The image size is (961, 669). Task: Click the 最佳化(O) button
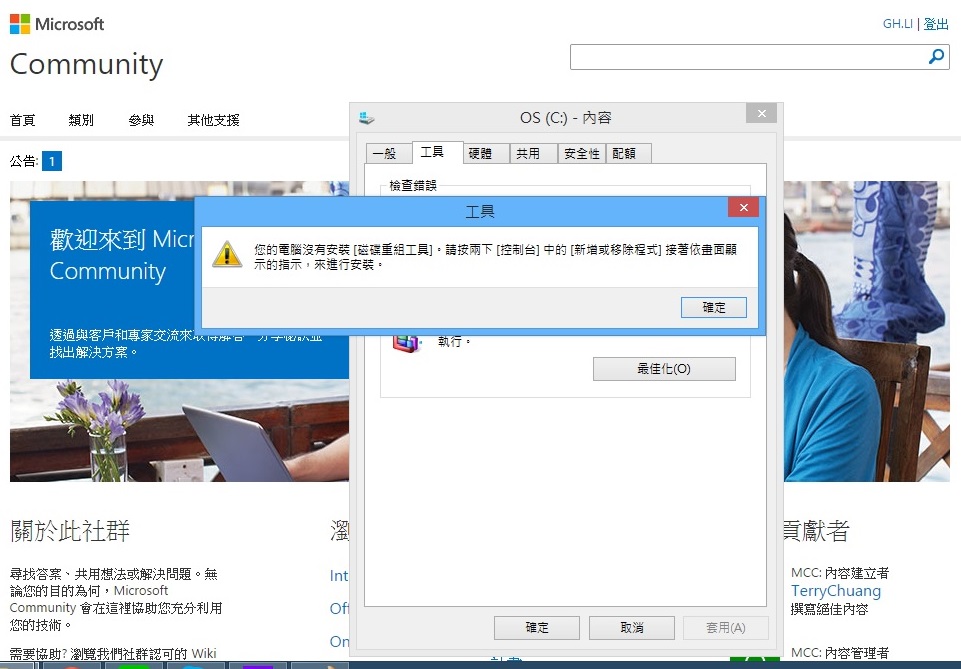[x=664, y=369]
